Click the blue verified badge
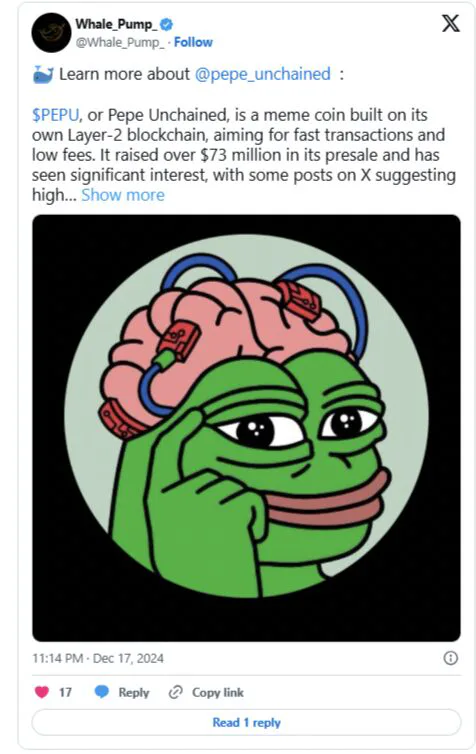 (166, 24)
